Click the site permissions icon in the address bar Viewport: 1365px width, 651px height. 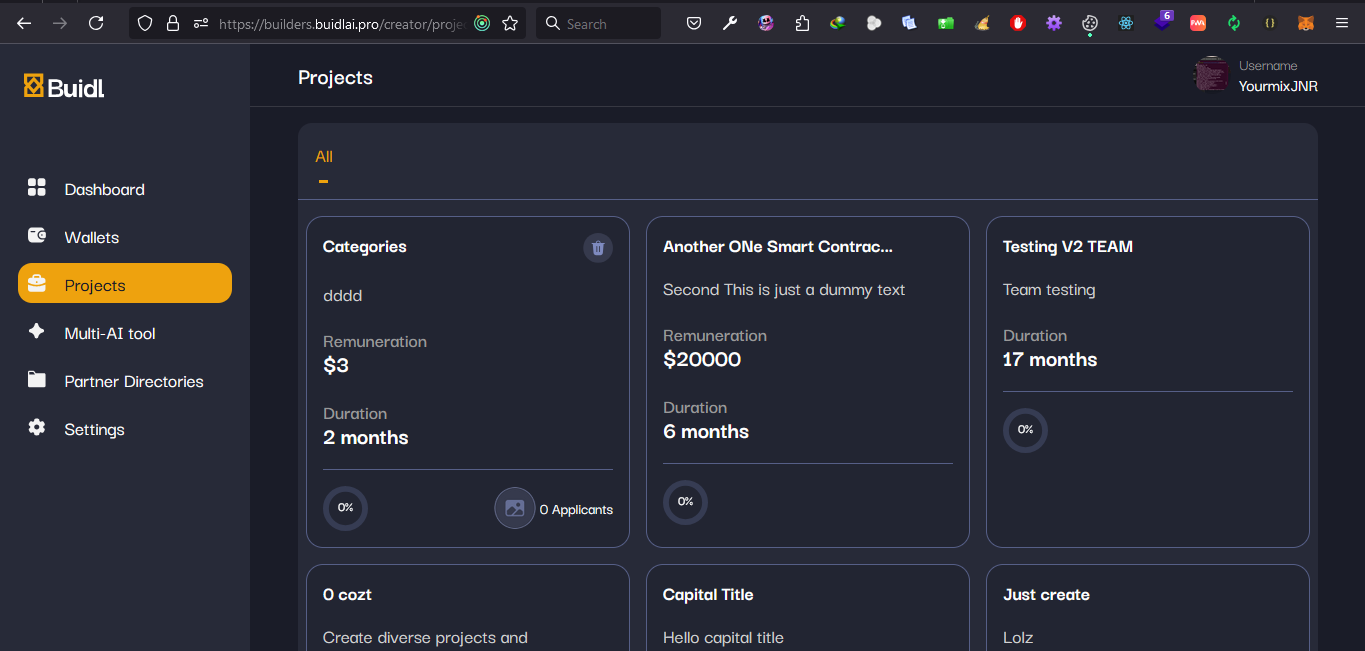201,23
